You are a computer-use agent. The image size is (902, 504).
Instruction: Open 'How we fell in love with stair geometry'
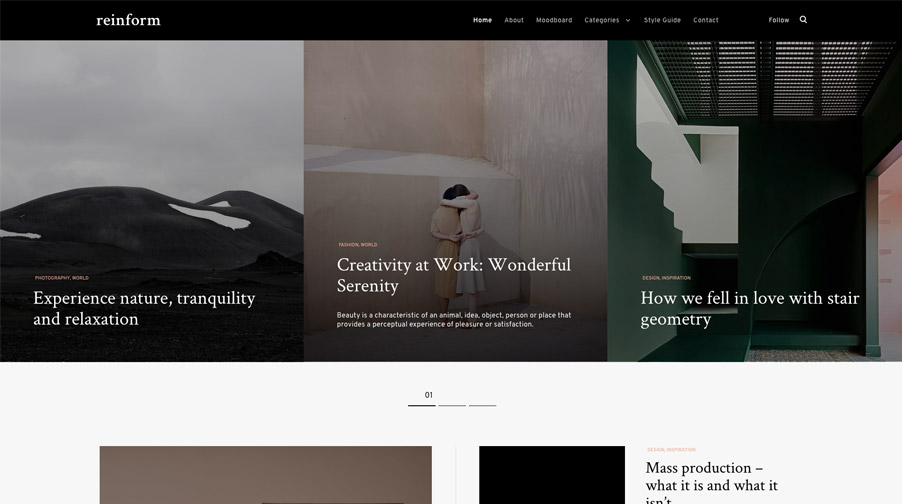coord(750,308)
